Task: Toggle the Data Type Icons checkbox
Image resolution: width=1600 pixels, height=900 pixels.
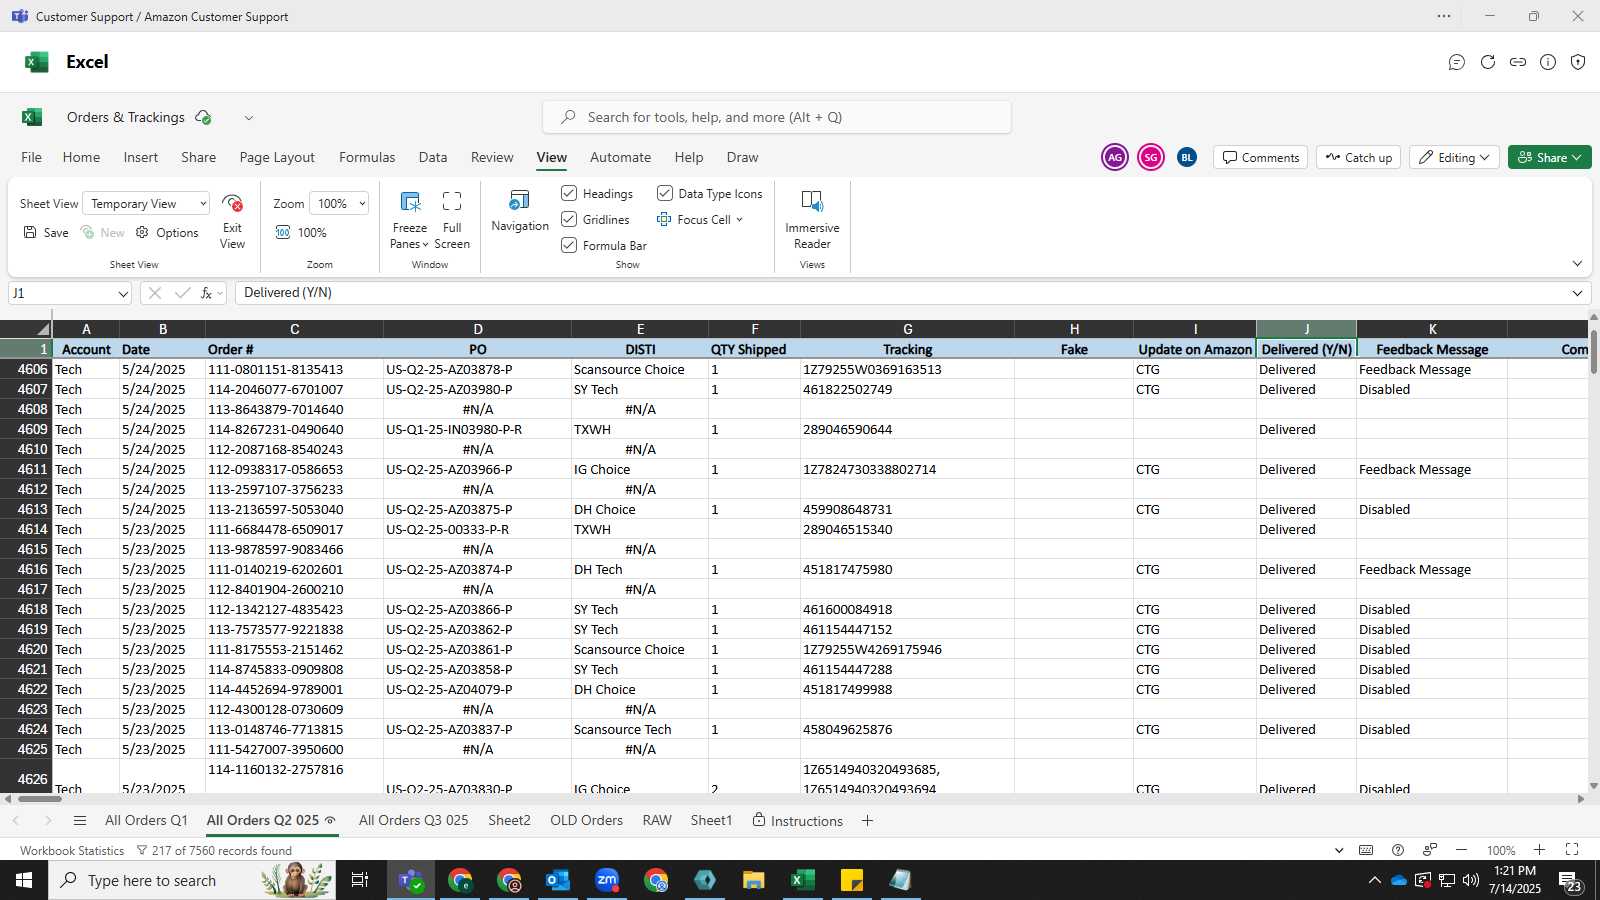Action: click(665, 193)
